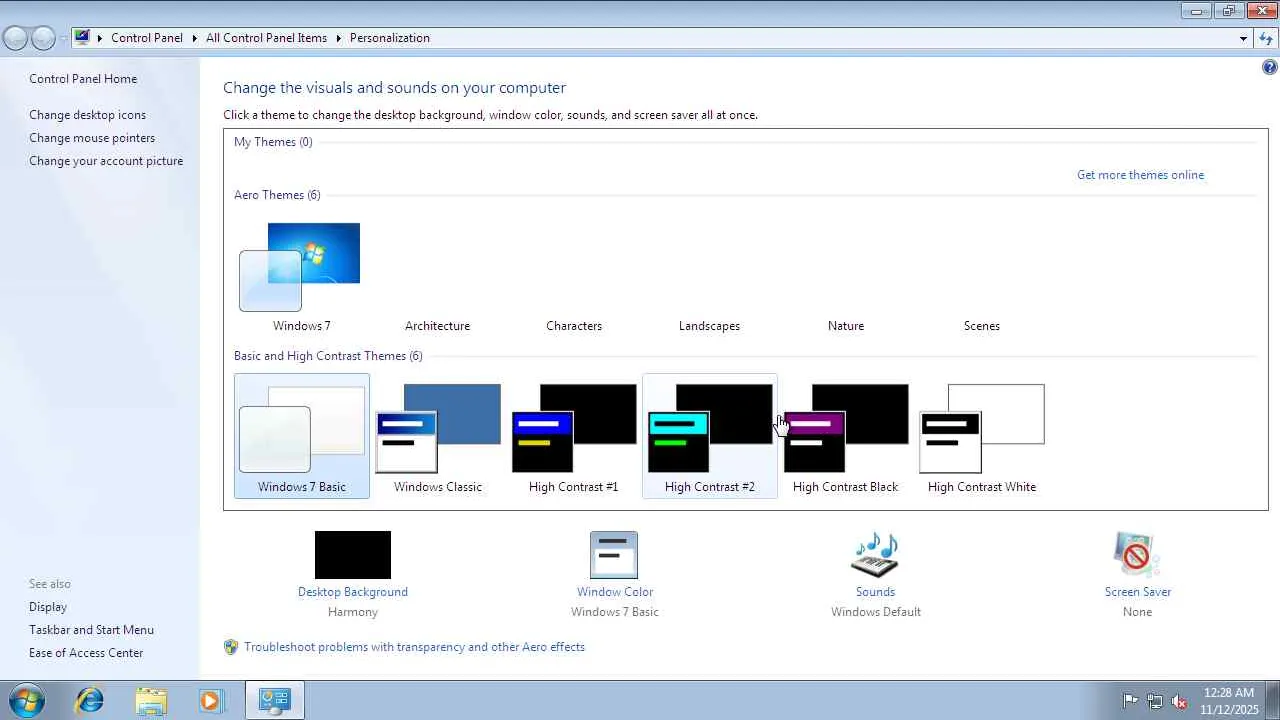This screenshot has width=1280, height=720.
Task: Expand the arrow after All Control Panel Items
Action: click(x=338, y=38)
